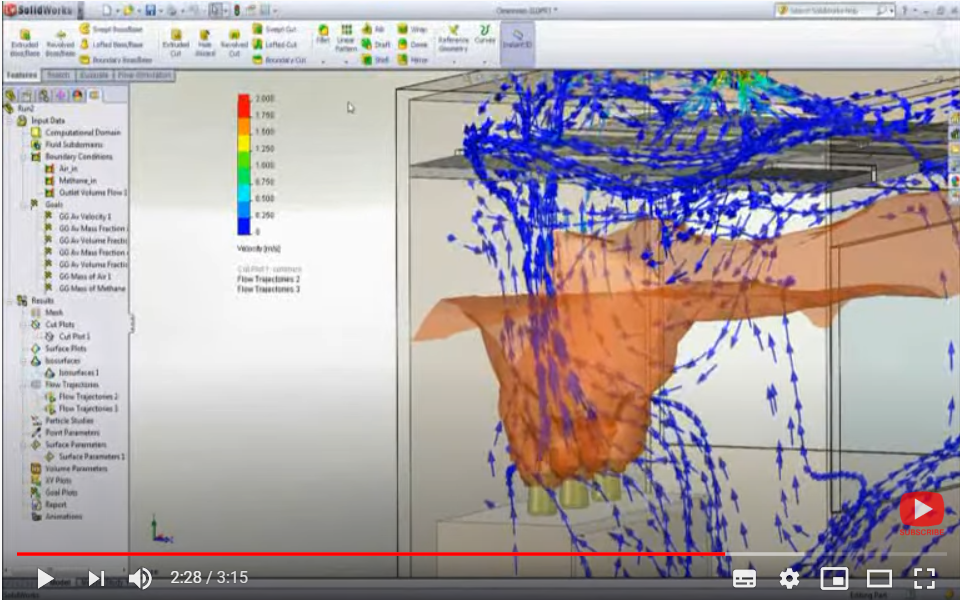Collapse the Flow Trajectories tree node
This screenshot has width=960, height=600.
coord(24,384)
